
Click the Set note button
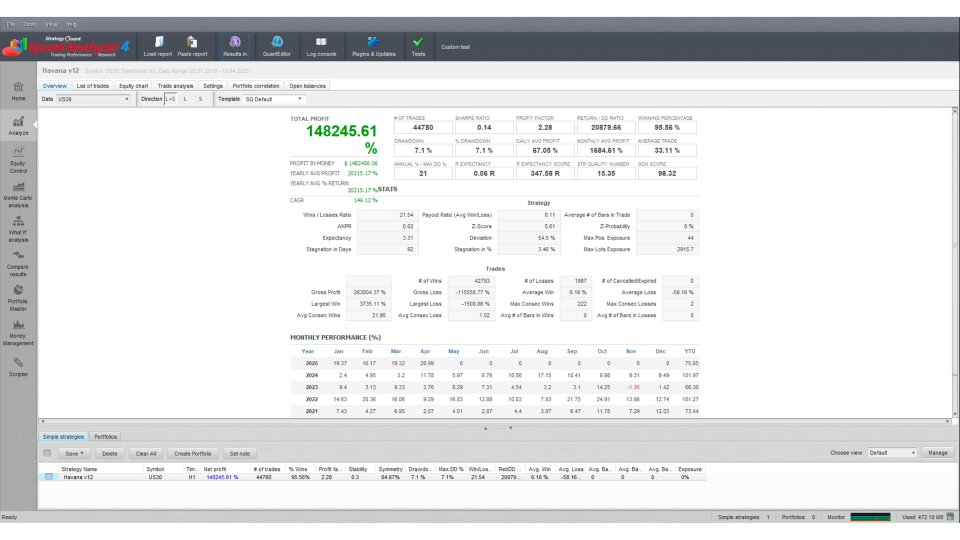[x=239, y=454]
